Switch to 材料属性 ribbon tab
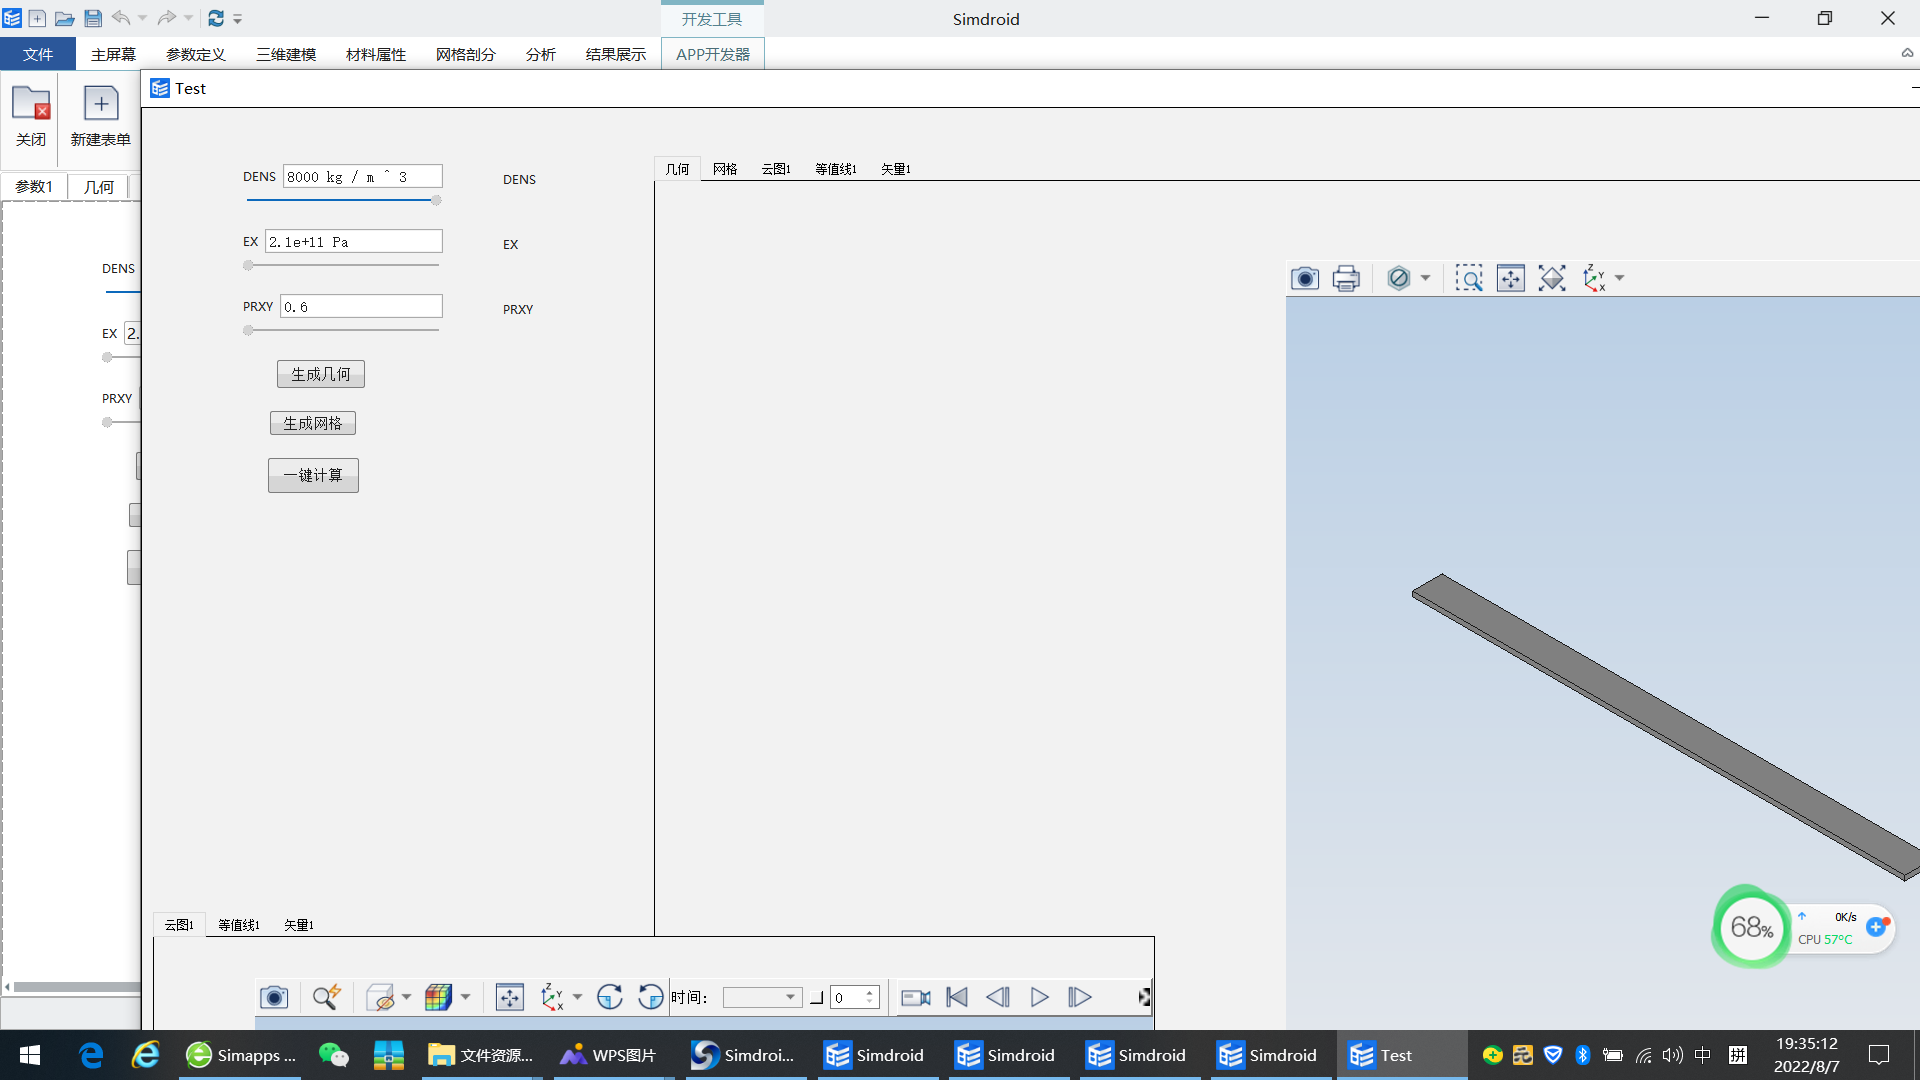 tap(375, 54)
